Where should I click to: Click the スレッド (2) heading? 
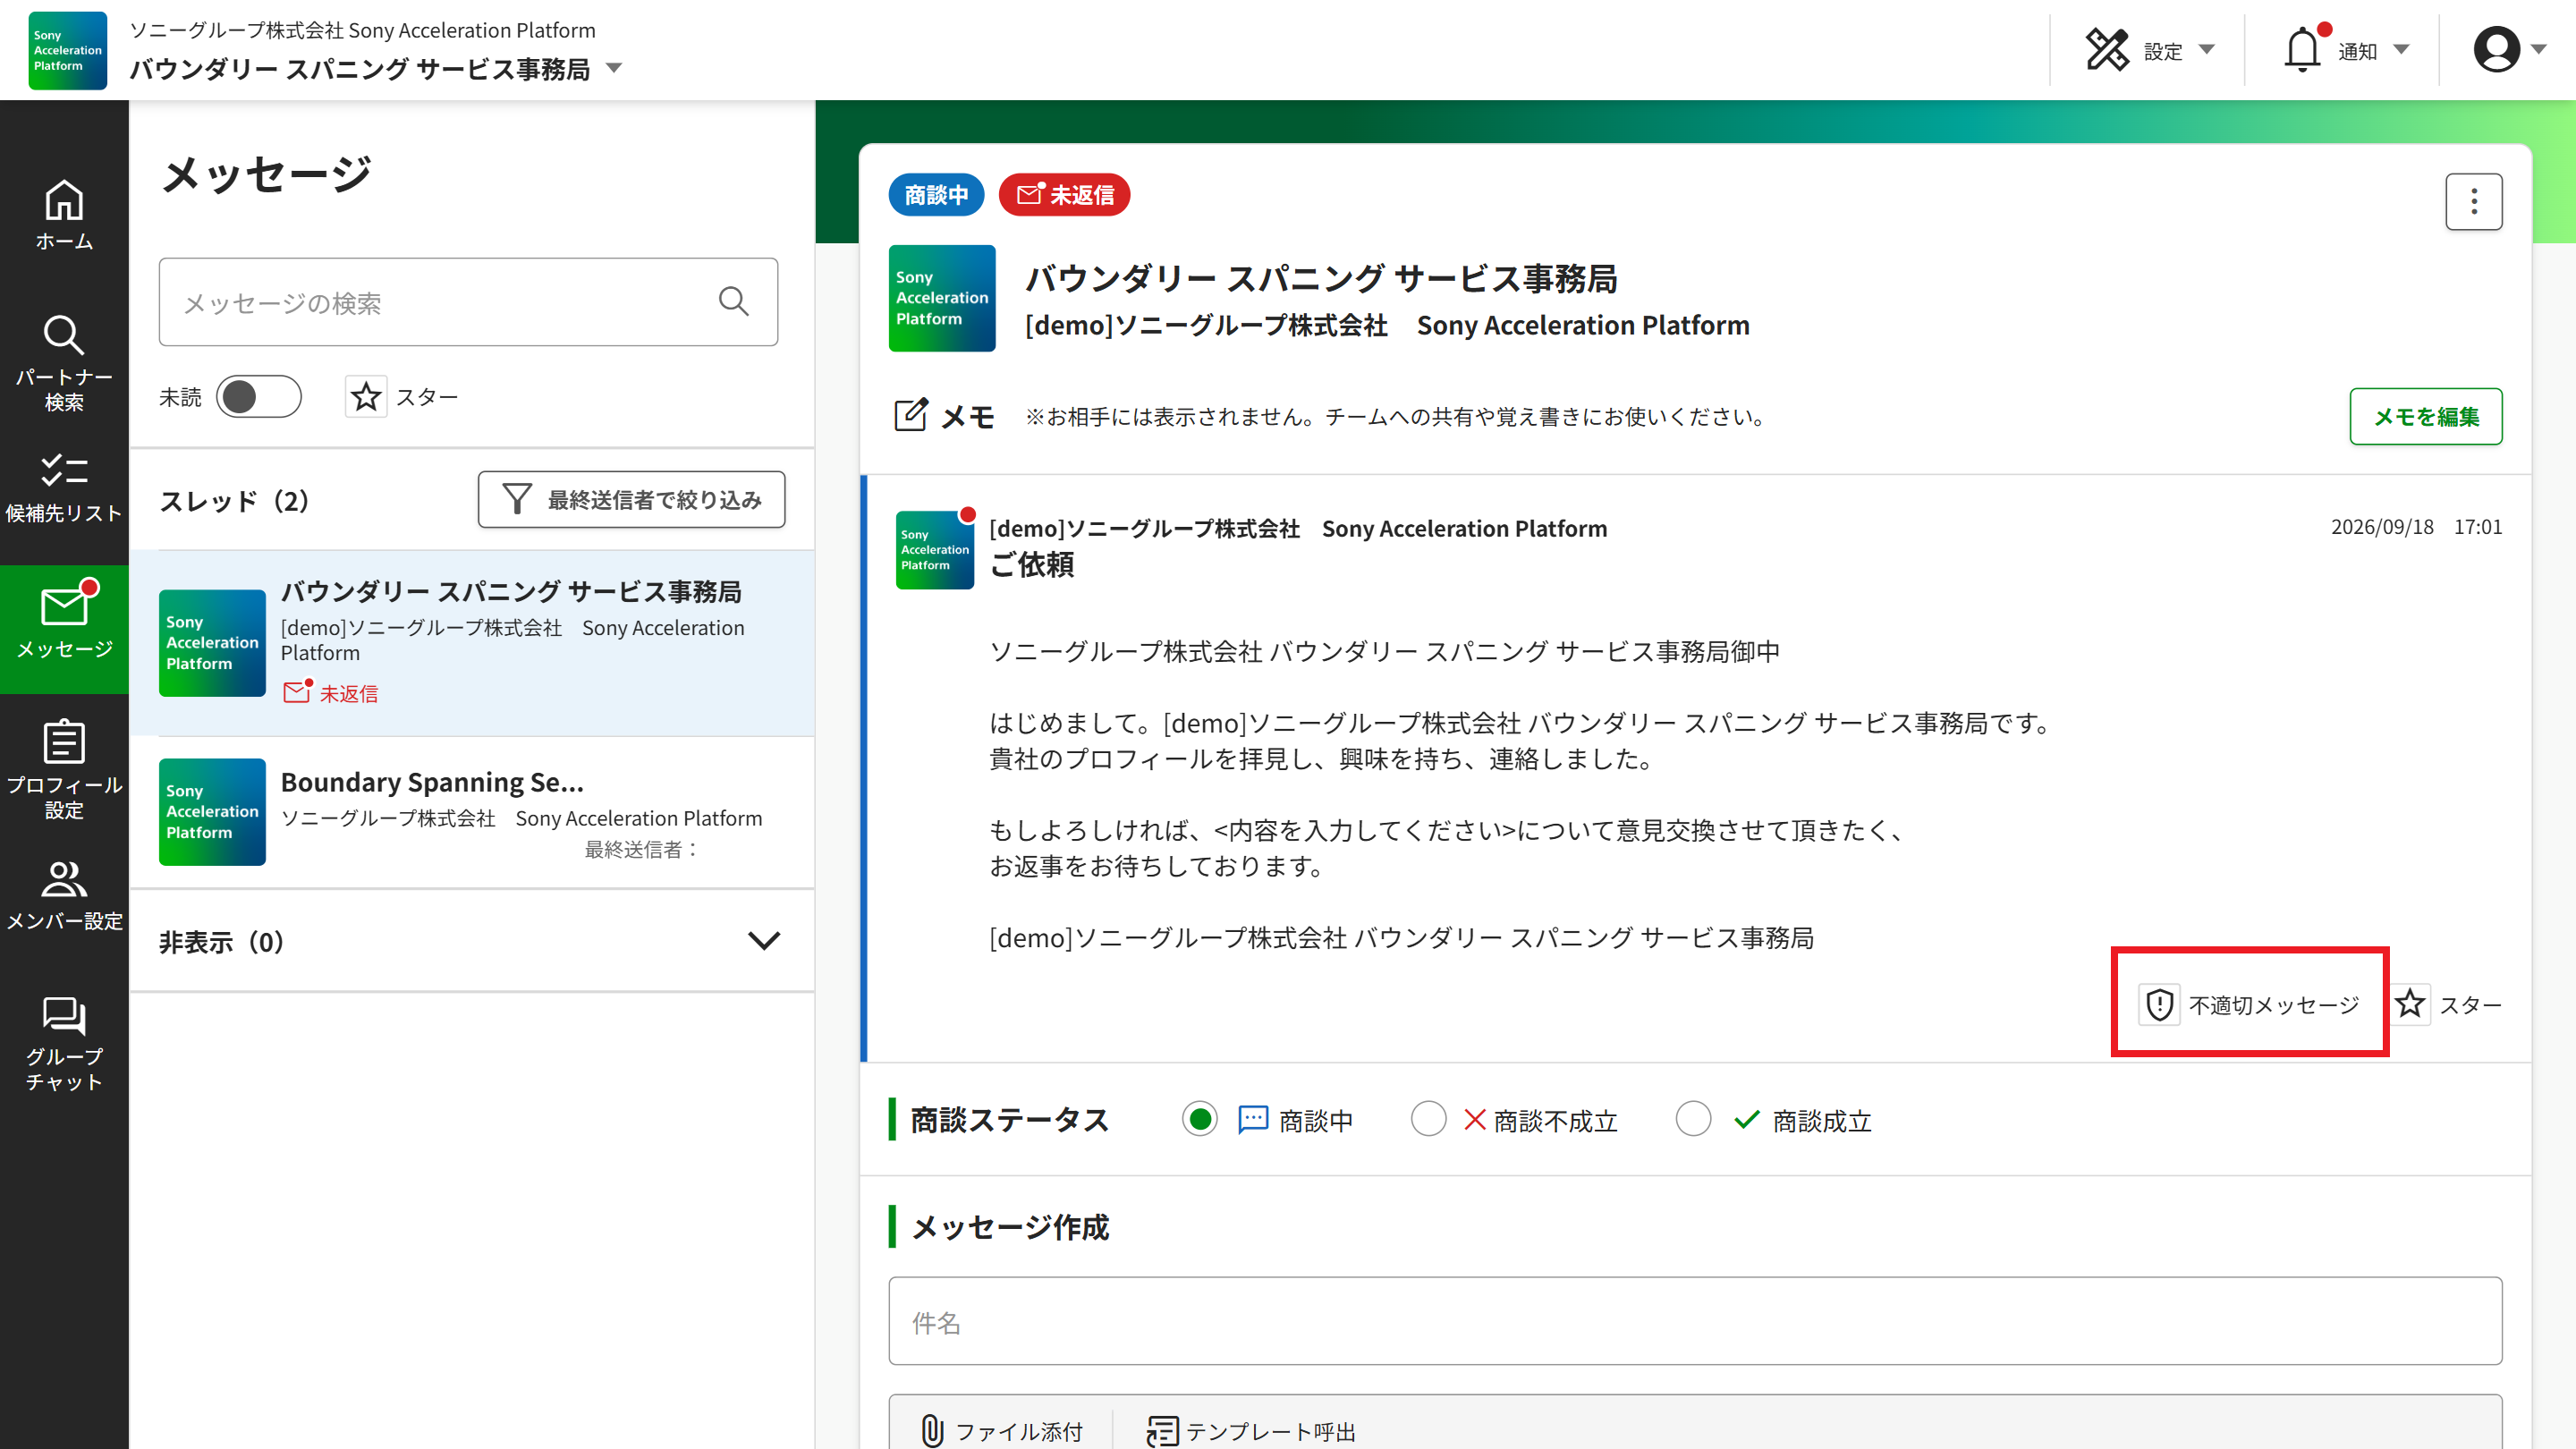235,500
